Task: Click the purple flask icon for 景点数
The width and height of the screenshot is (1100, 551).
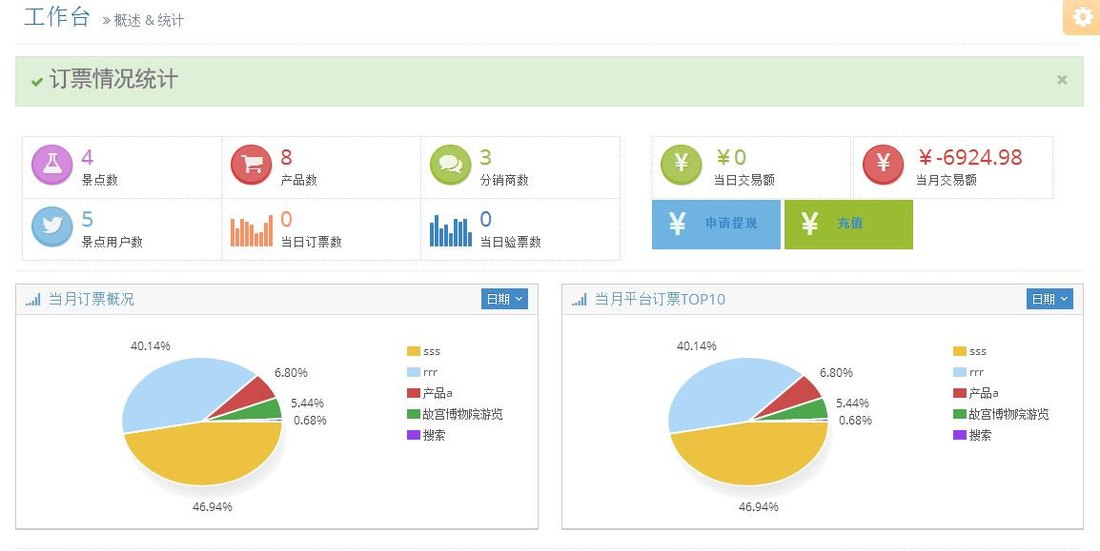Action: tap(52, 165)
